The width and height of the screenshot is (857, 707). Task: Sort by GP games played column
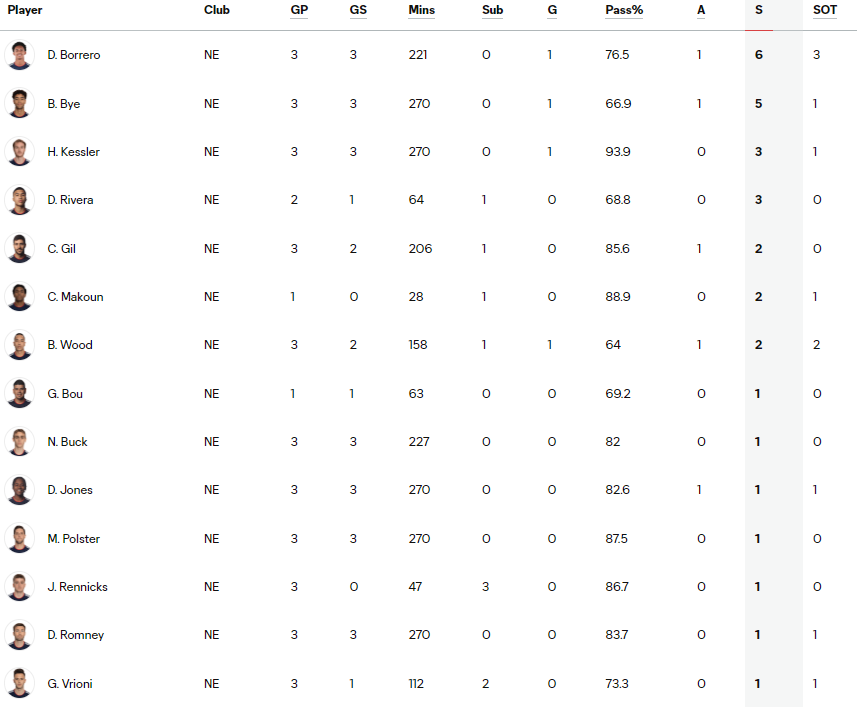pos(299,10)
